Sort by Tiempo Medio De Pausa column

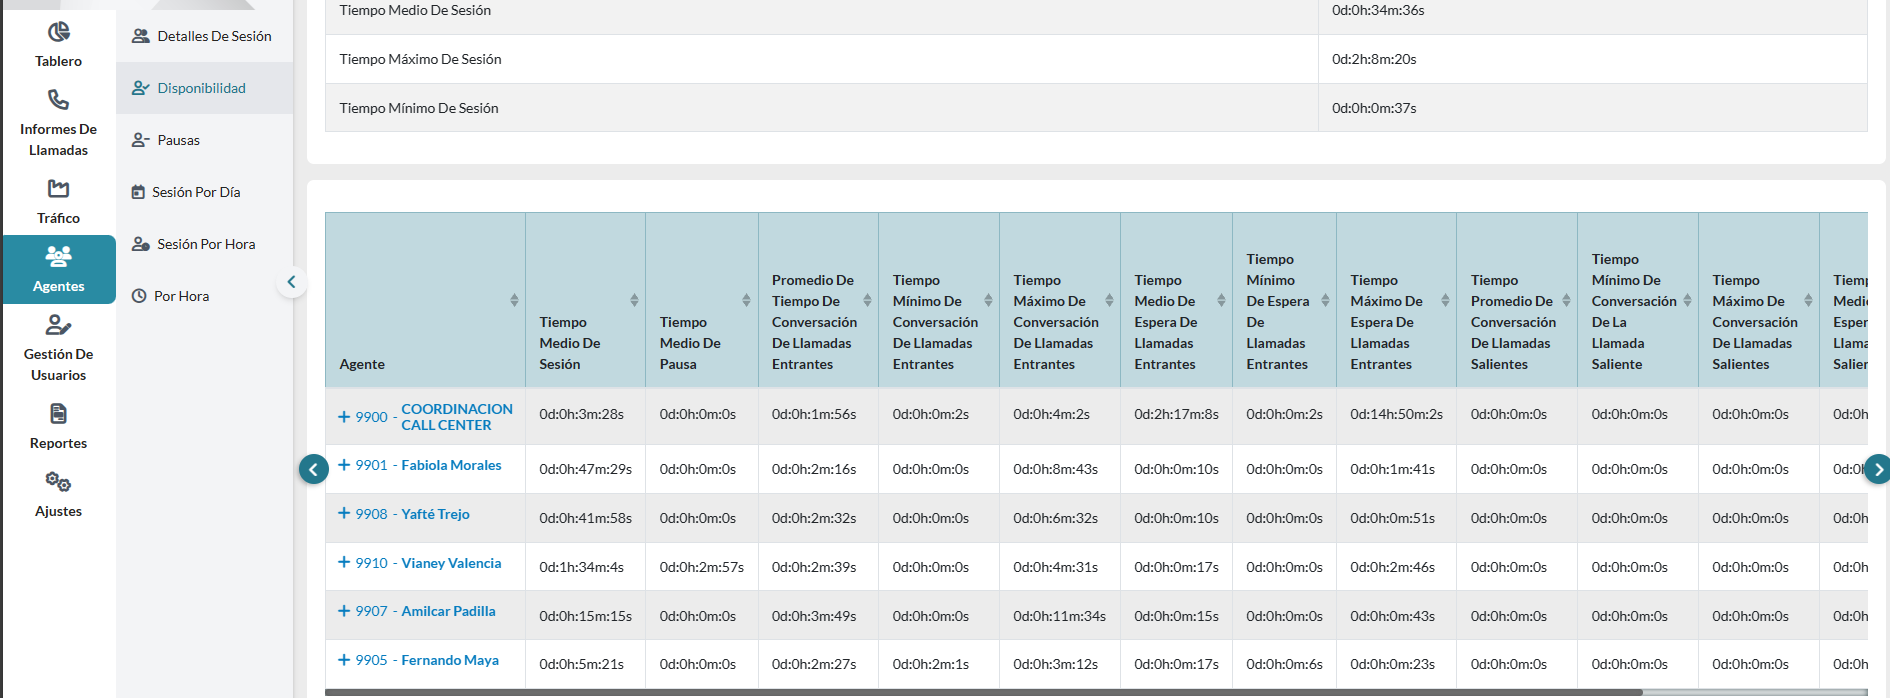pos(746,300)
